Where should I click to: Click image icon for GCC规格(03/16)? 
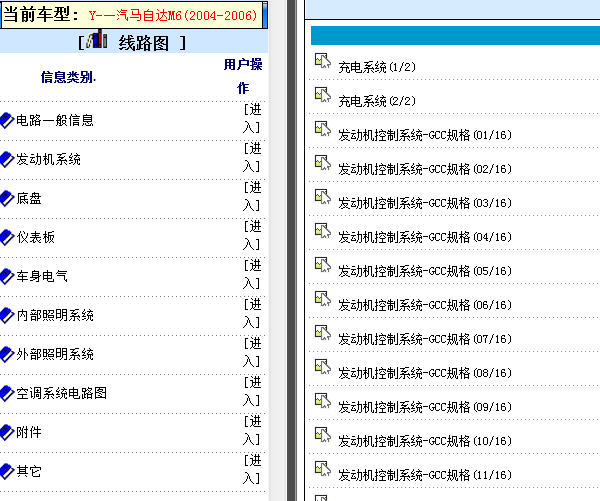[x=323, y=197]
